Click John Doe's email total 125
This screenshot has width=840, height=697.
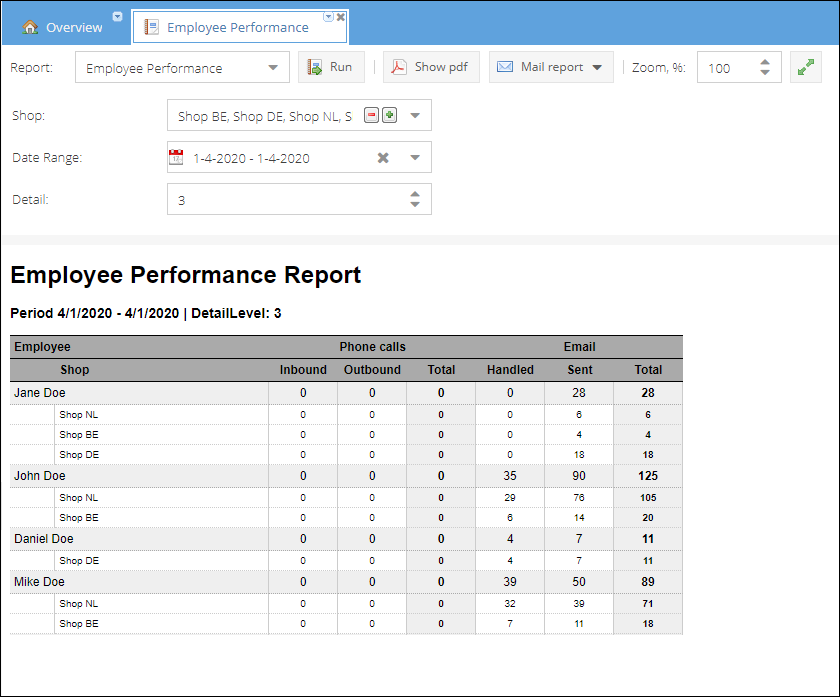point(648,476)
